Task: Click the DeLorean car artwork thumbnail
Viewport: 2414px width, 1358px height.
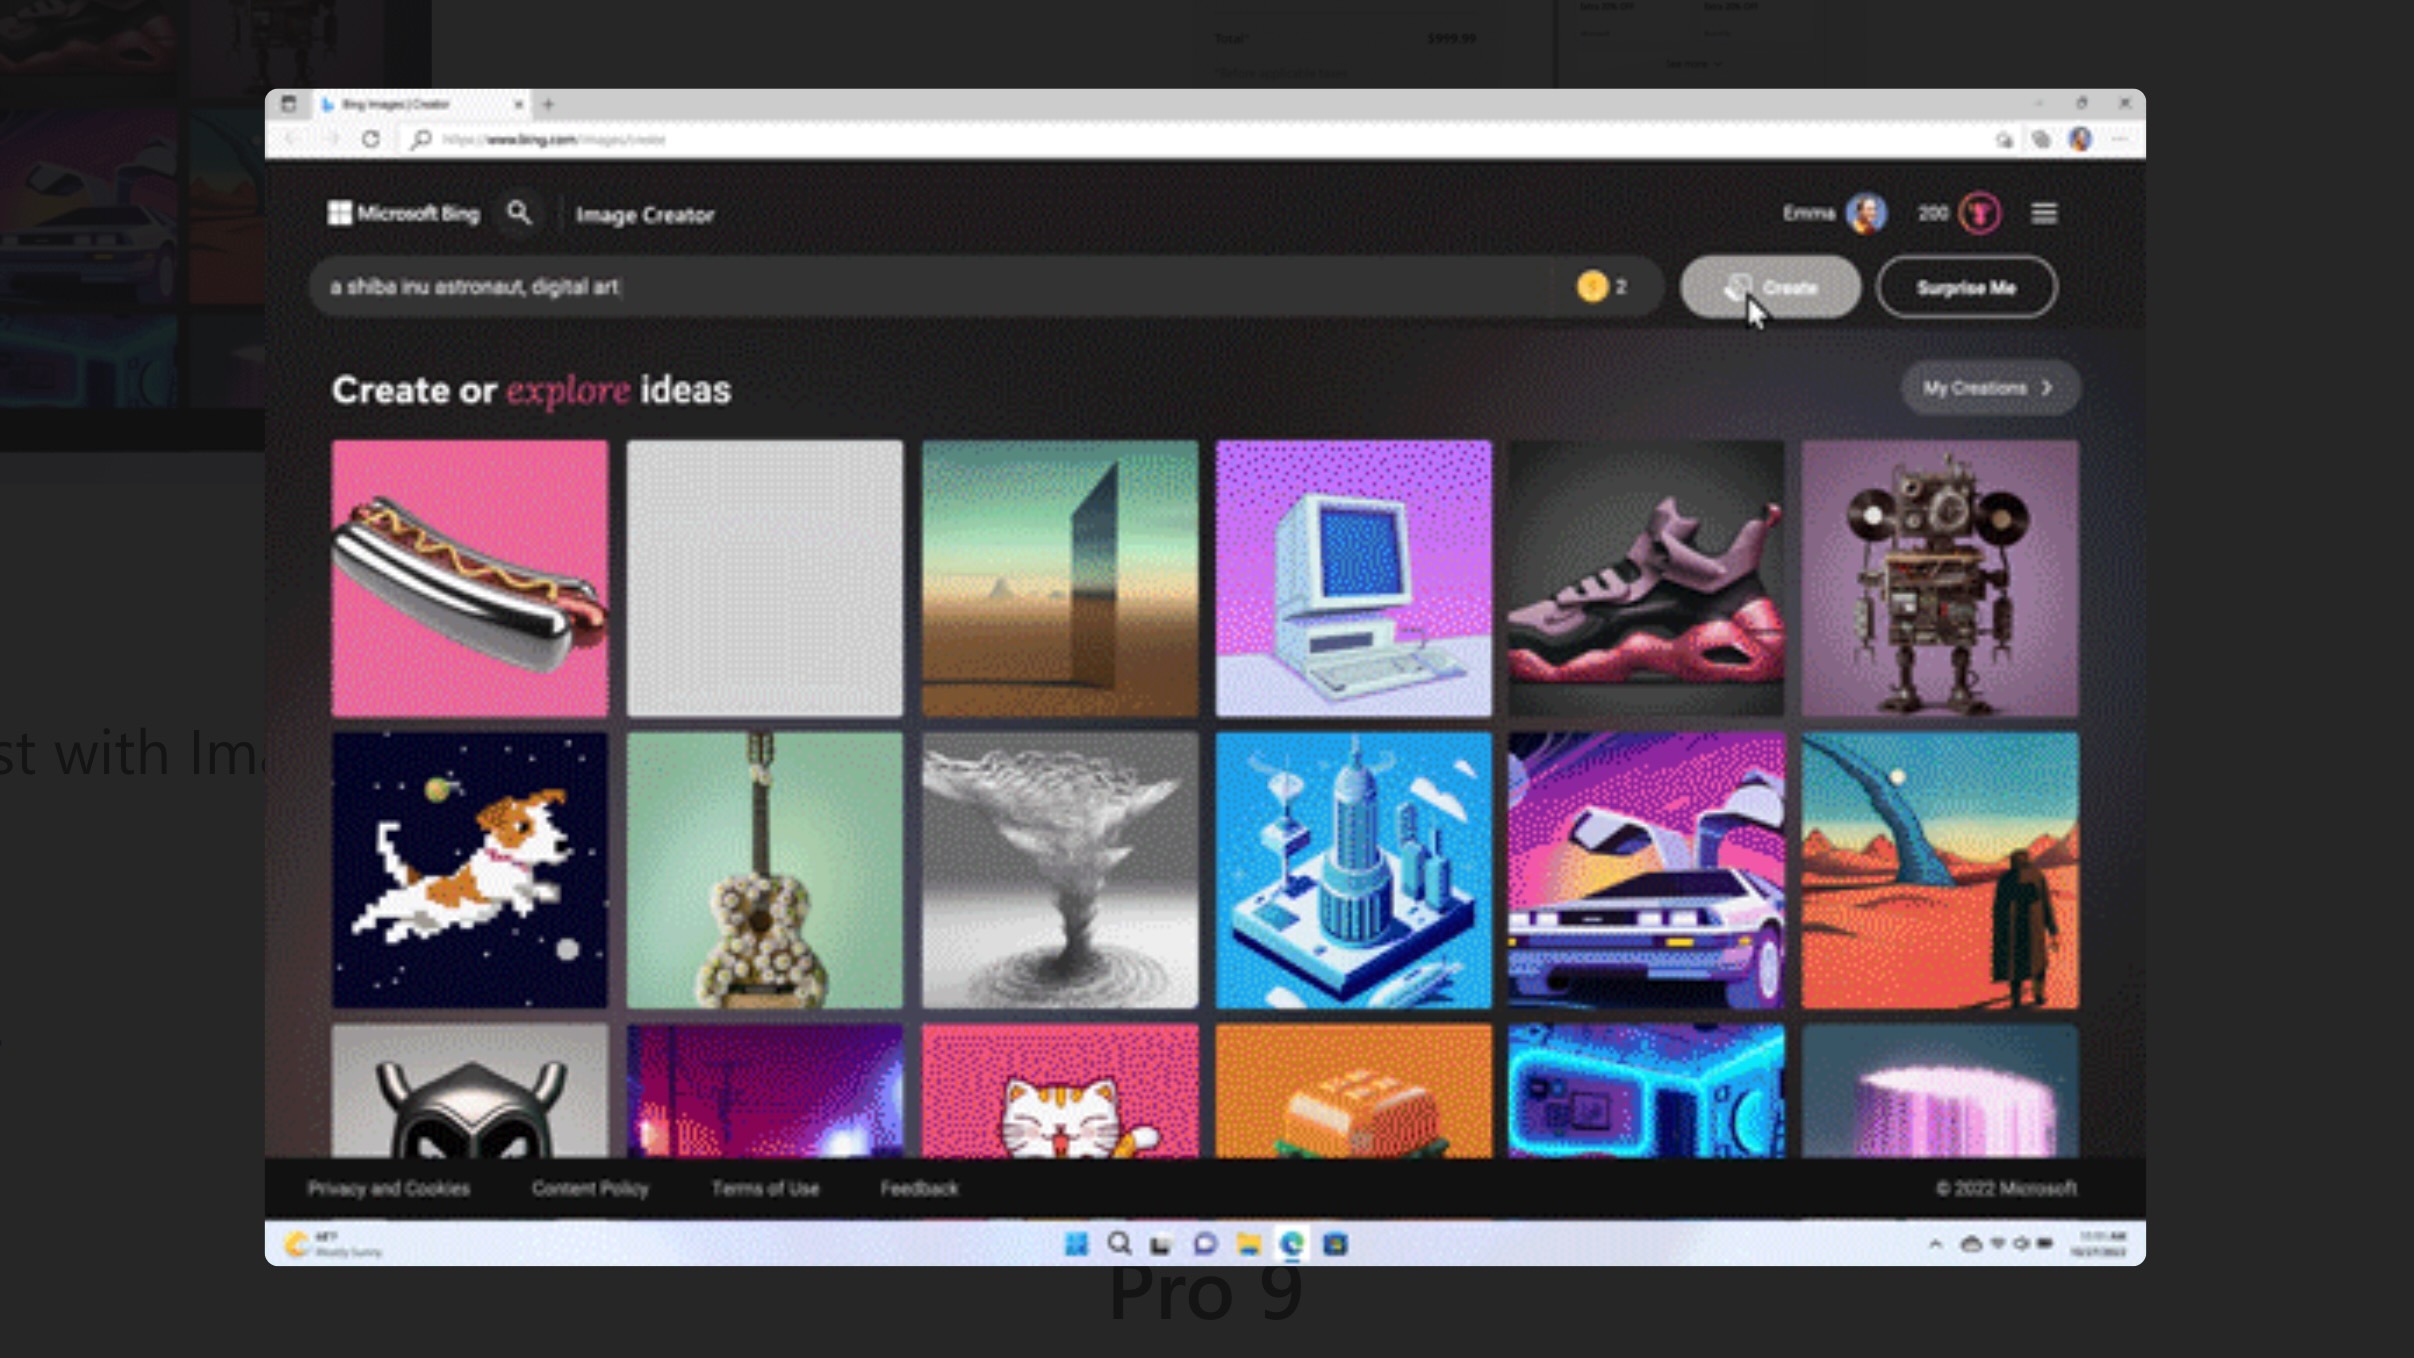Action: point(1643,869)
